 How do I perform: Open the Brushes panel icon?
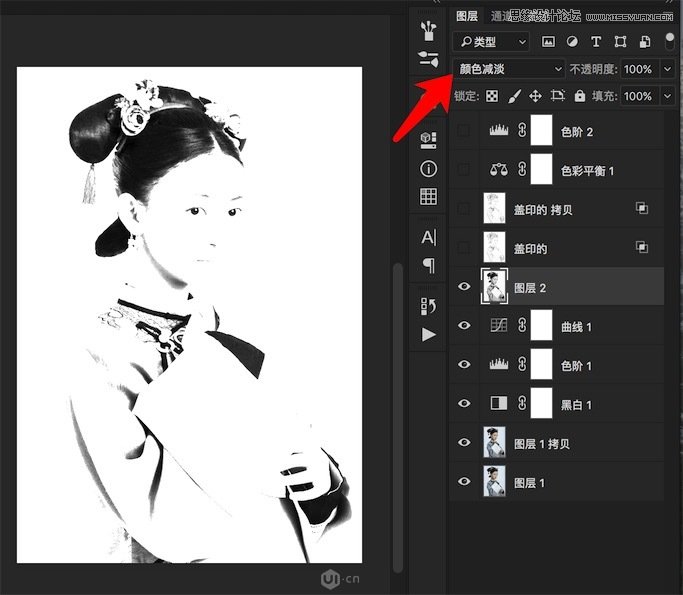point(429,30)
